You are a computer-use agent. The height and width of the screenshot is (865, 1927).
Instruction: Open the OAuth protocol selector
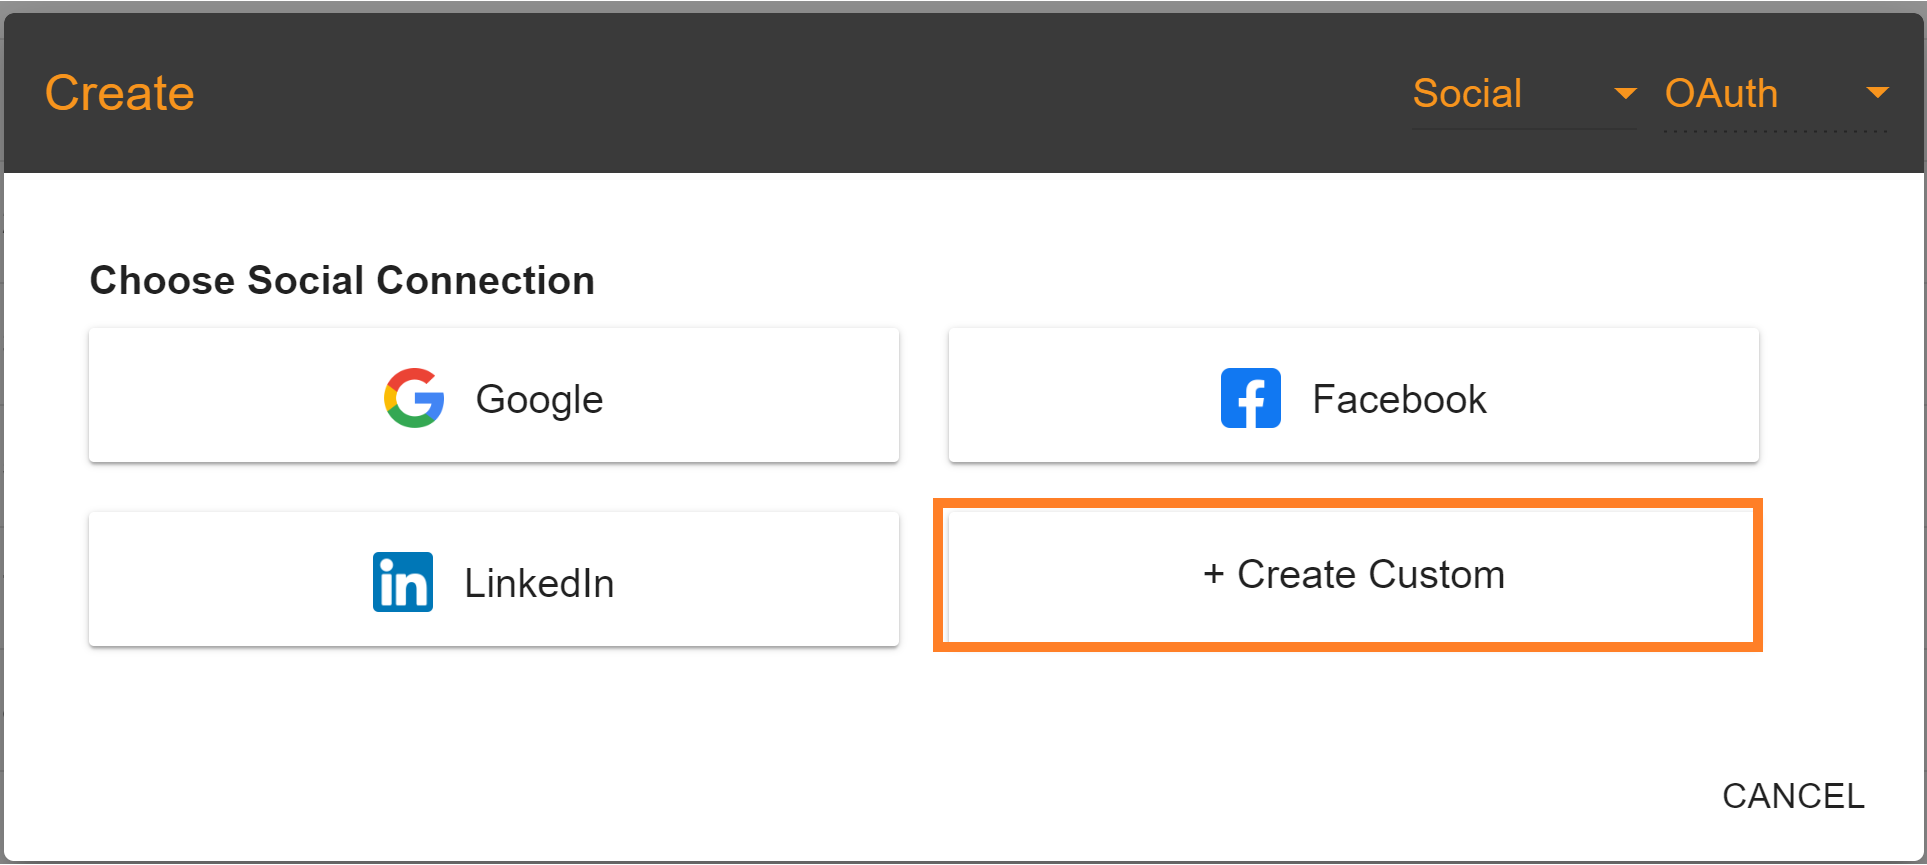1776,94
